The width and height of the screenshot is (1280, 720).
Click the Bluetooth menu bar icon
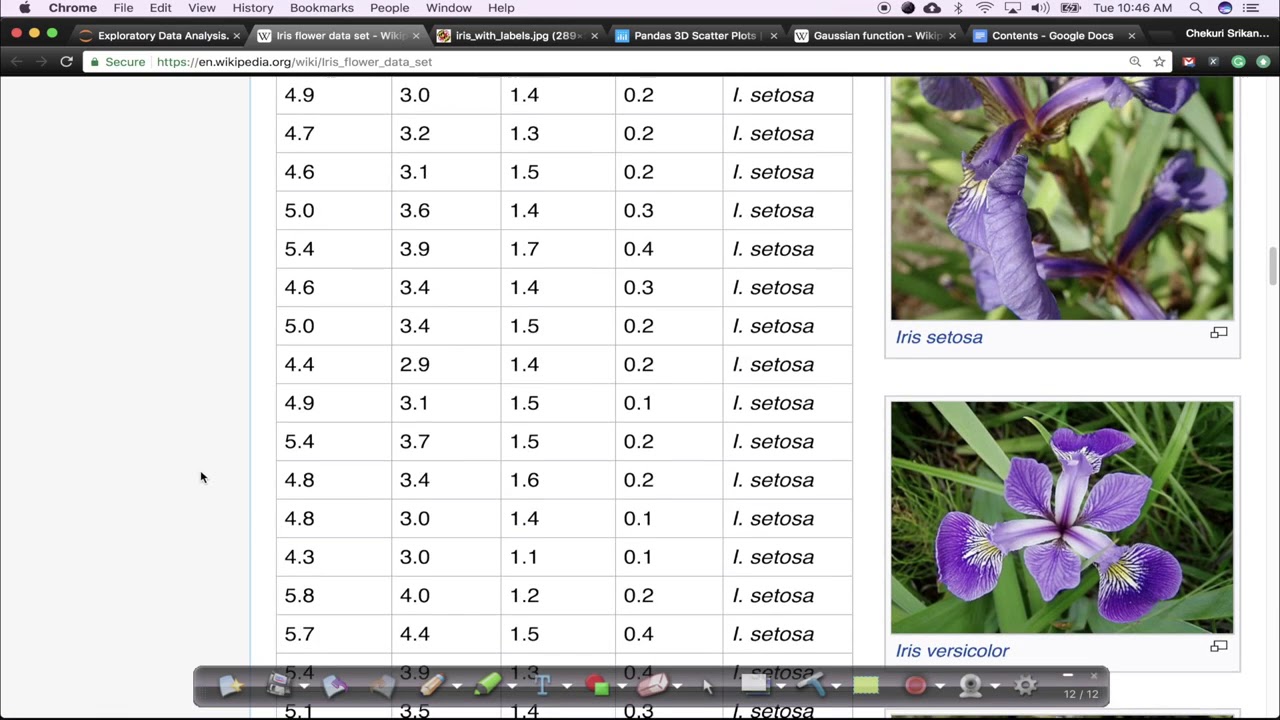pyautogui.click(x=958, y=8)
